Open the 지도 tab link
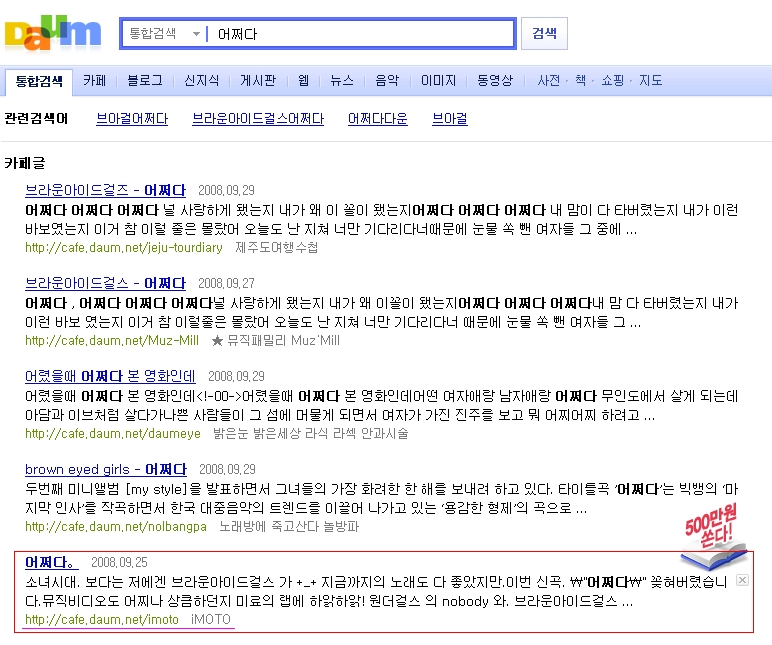Viewport: 772px width, 645px height. (650, 80)
